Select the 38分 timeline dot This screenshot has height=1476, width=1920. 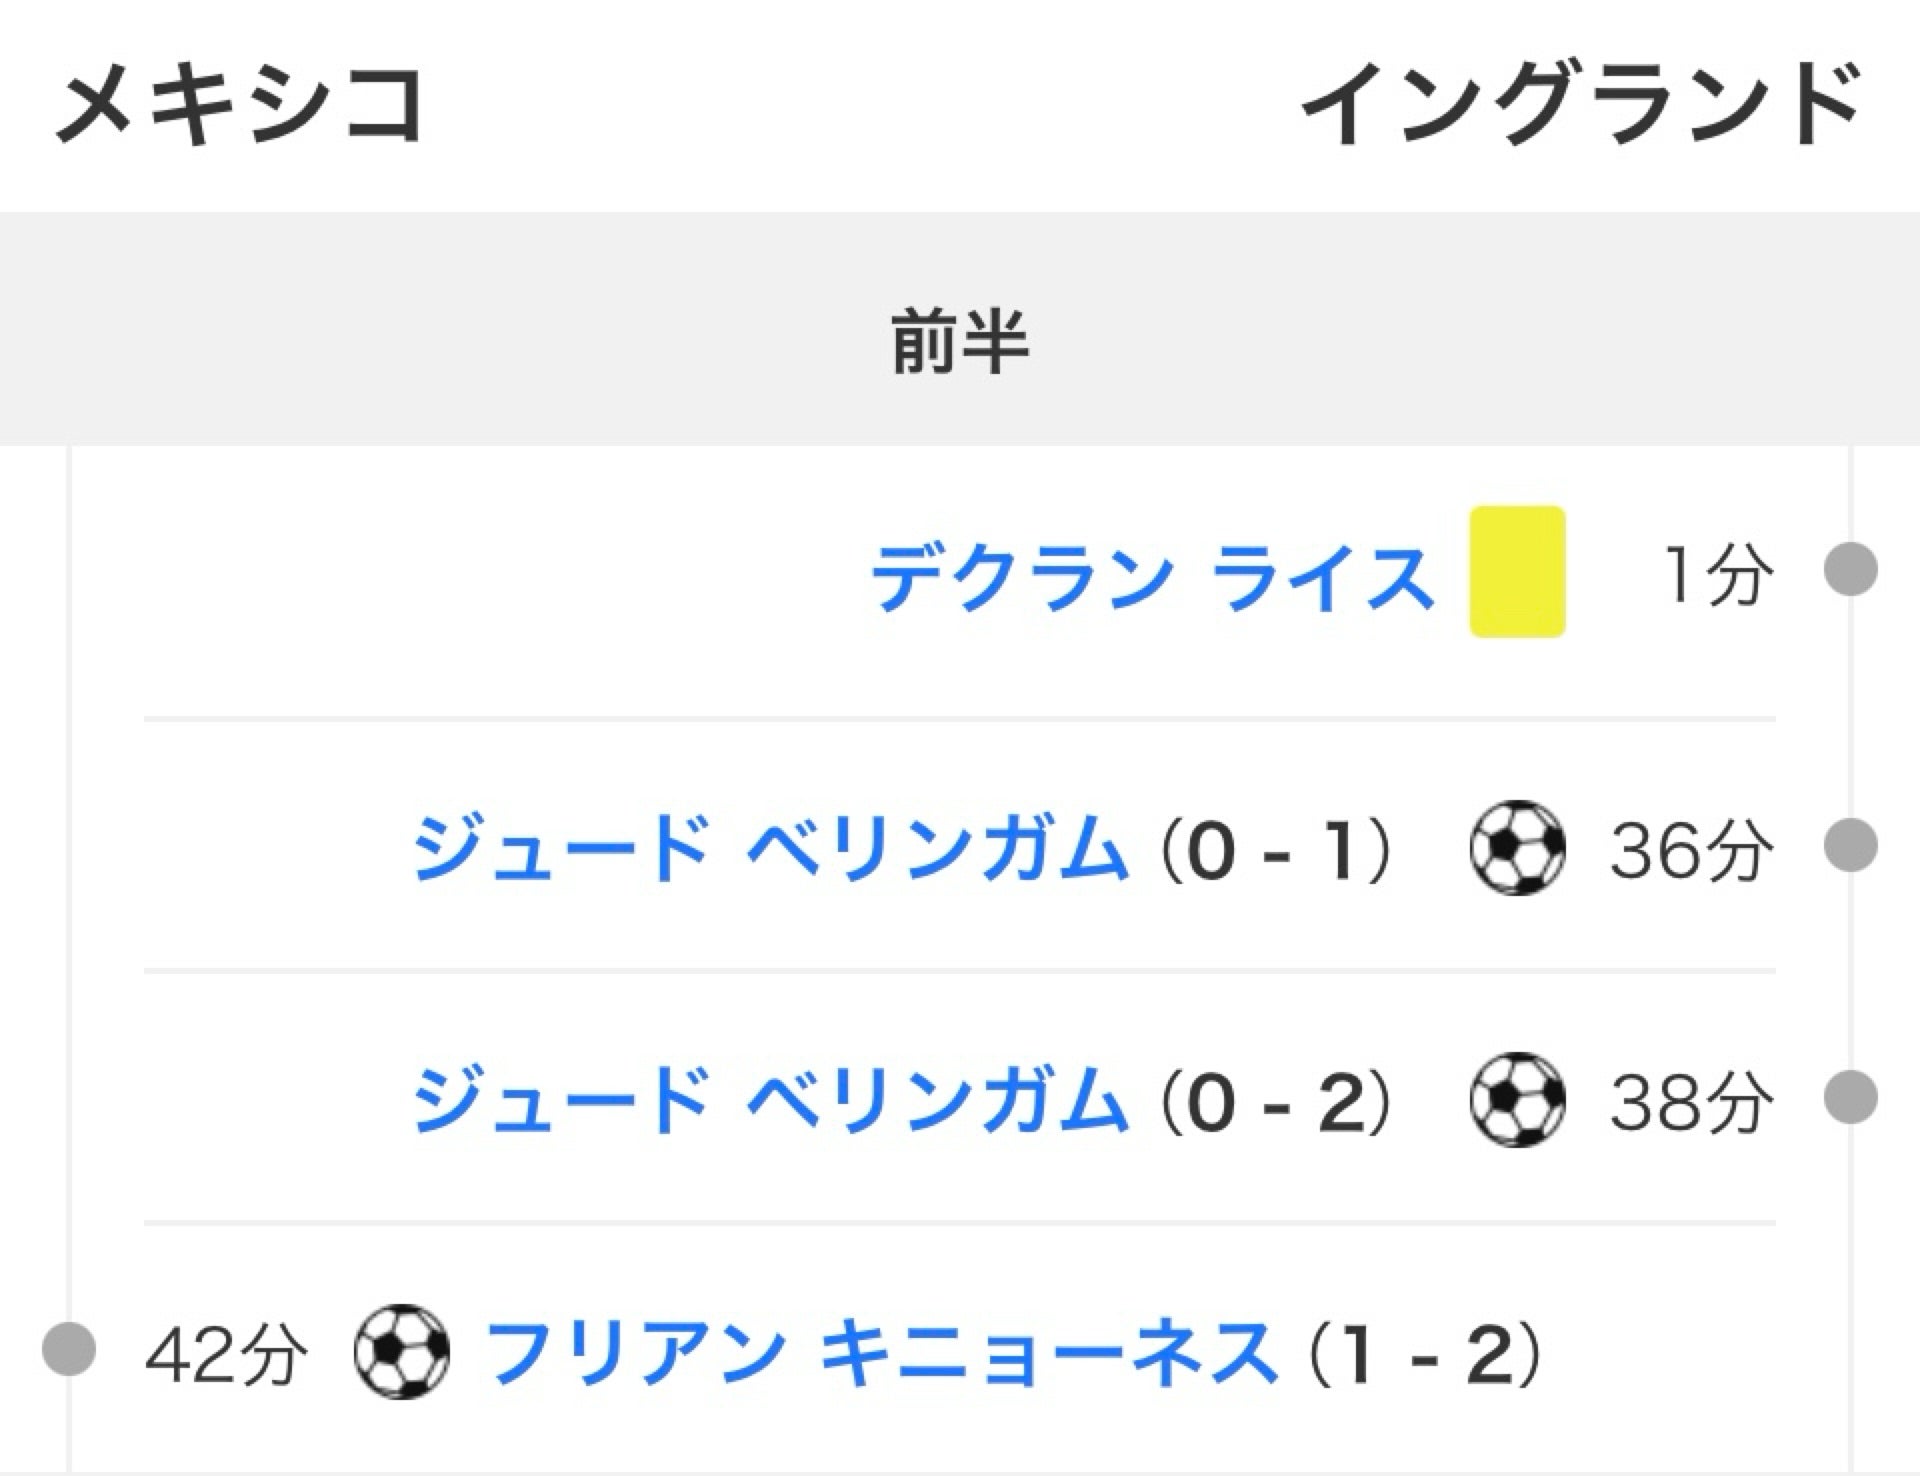pyautogui.click(x=1851, y=1097)
